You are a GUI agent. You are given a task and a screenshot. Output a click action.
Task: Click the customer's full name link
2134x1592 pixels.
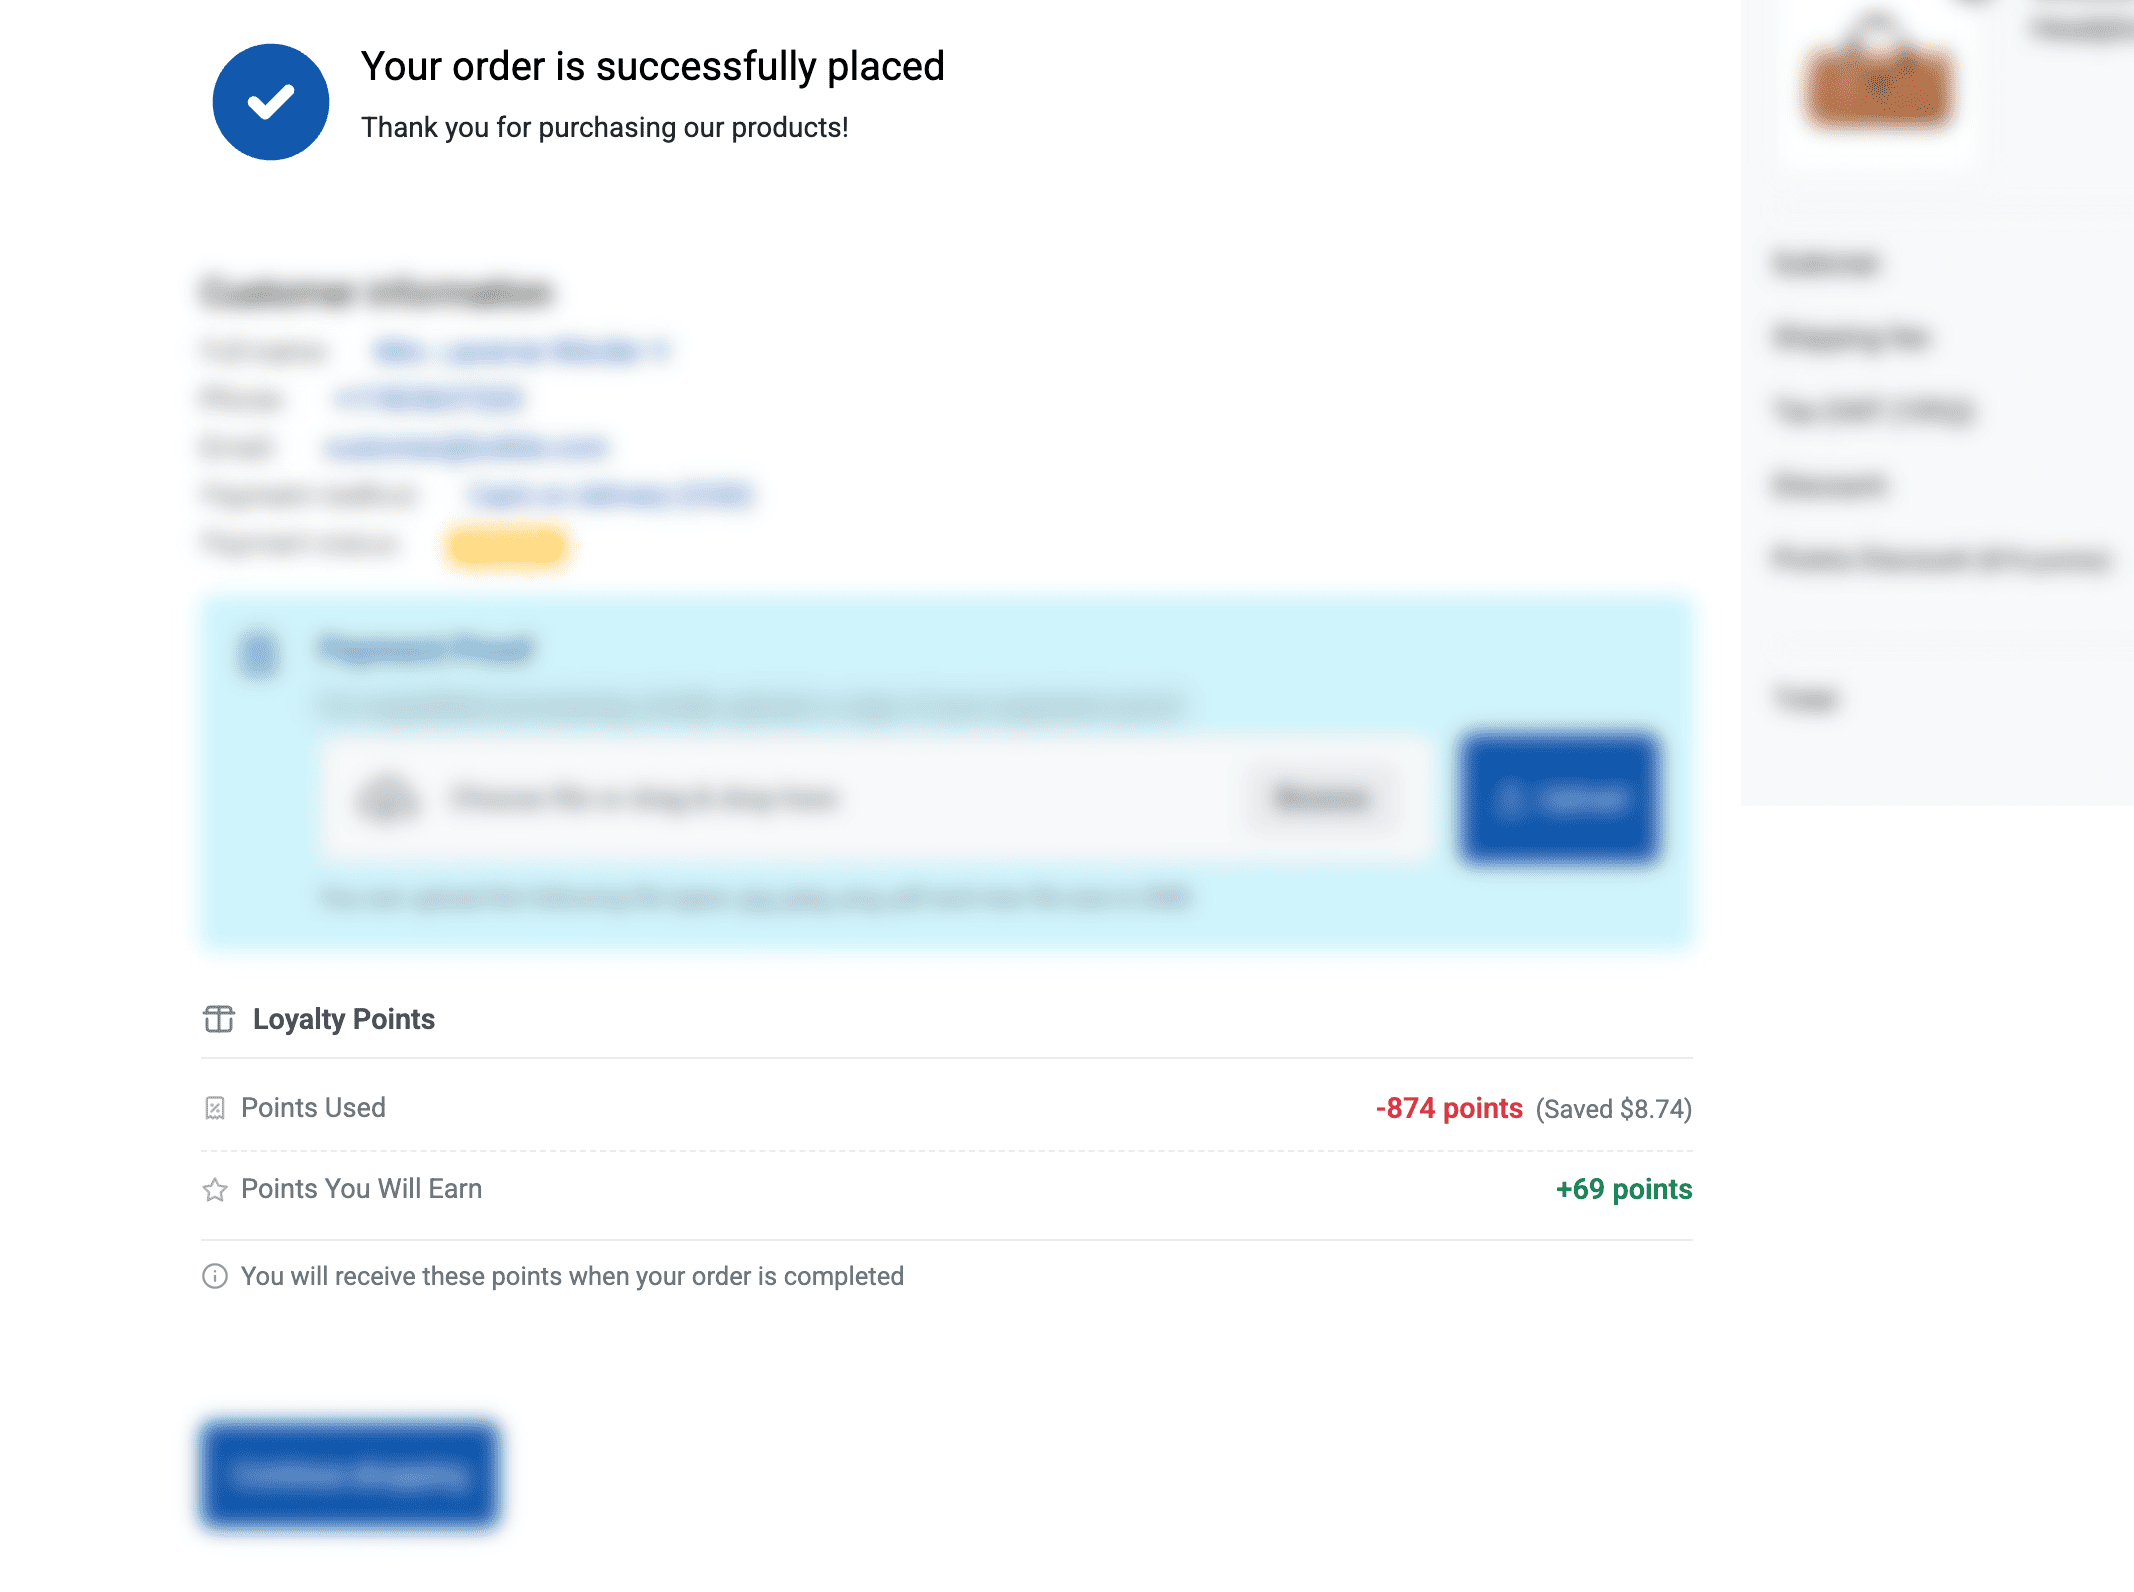pyautogui.click(x=520, y=351)
